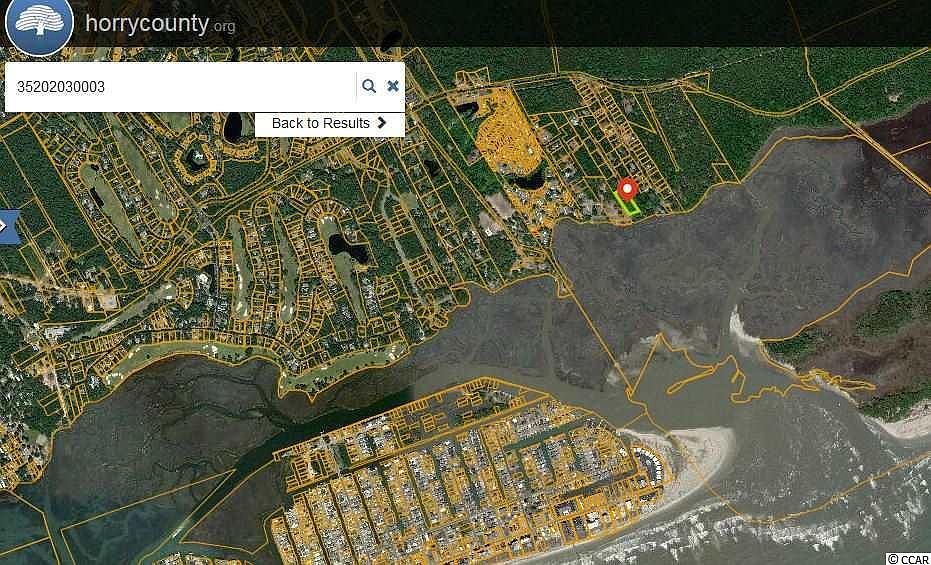Go back with the Back to Results button
This screenshot has height=565, width=931.
click(x=330, y=123)
